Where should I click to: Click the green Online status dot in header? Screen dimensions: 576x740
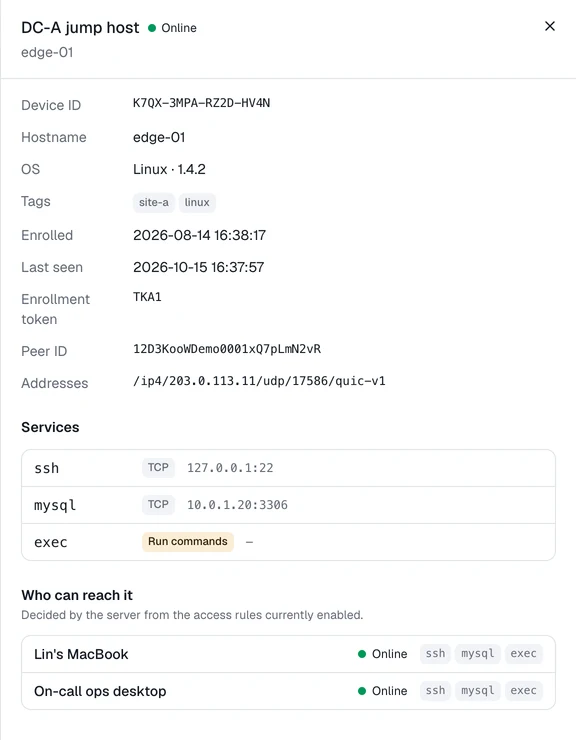point(152,28)
